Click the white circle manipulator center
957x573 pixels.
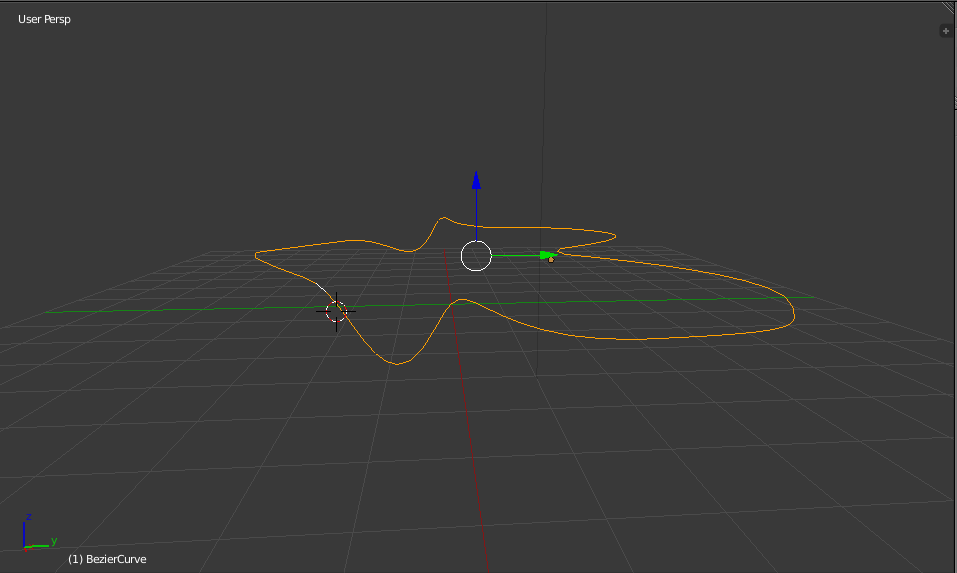[476, 256]
